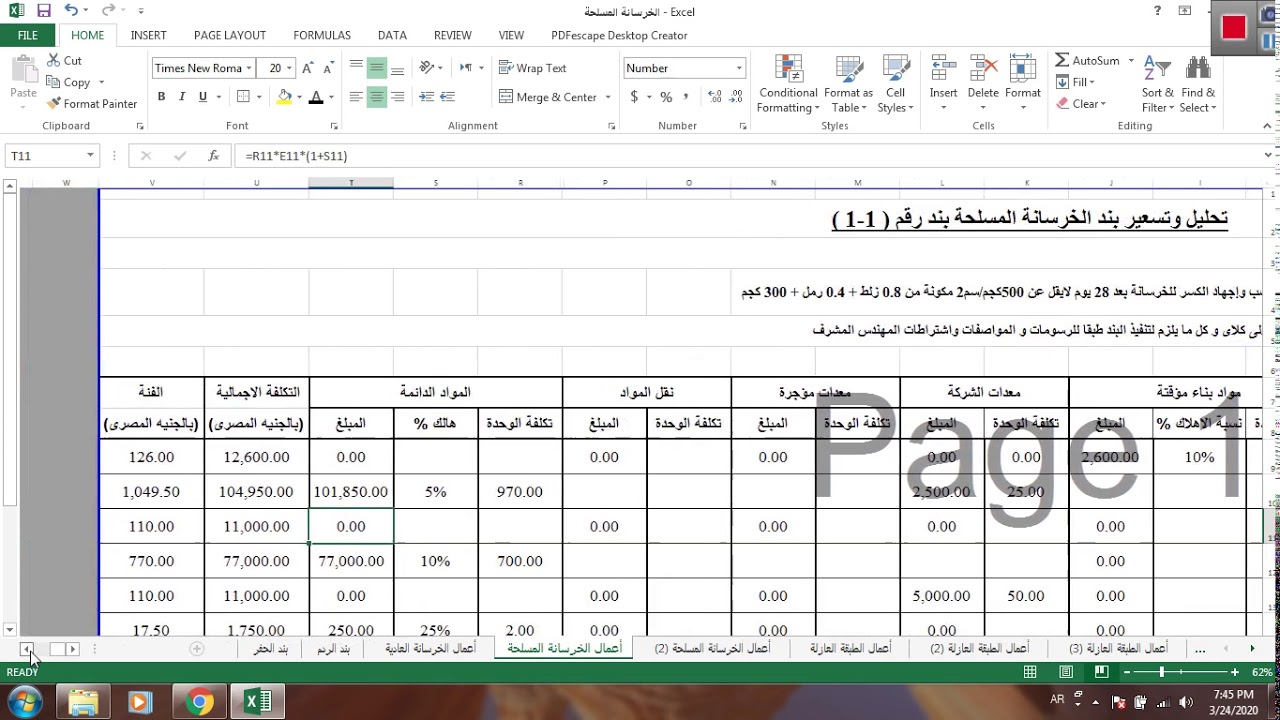The height and width of the screenshot is (720, 1280).
Task: Open the Number format dropdown
Action: (739, 68)
